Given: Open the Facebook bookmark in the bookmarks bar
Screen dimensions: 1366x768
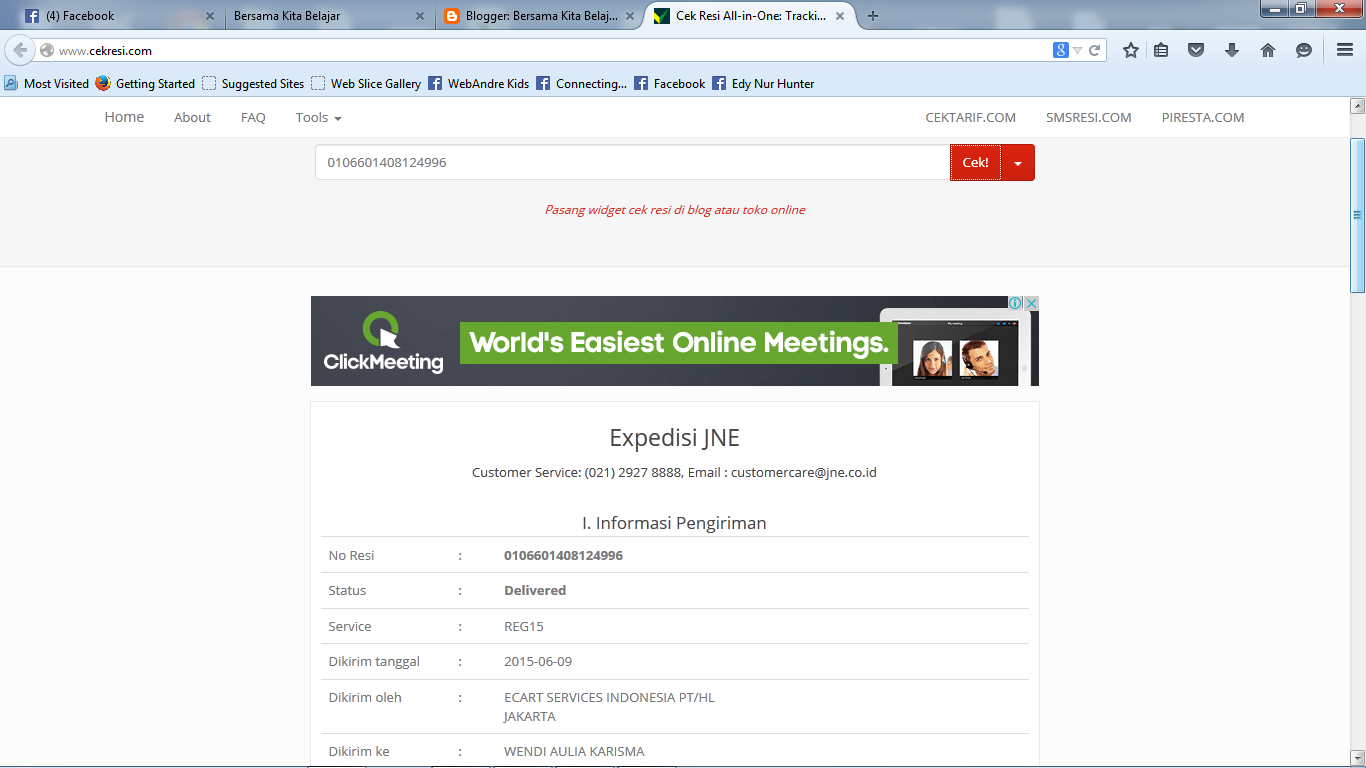Looking at the screenshot, I should 670,84.
